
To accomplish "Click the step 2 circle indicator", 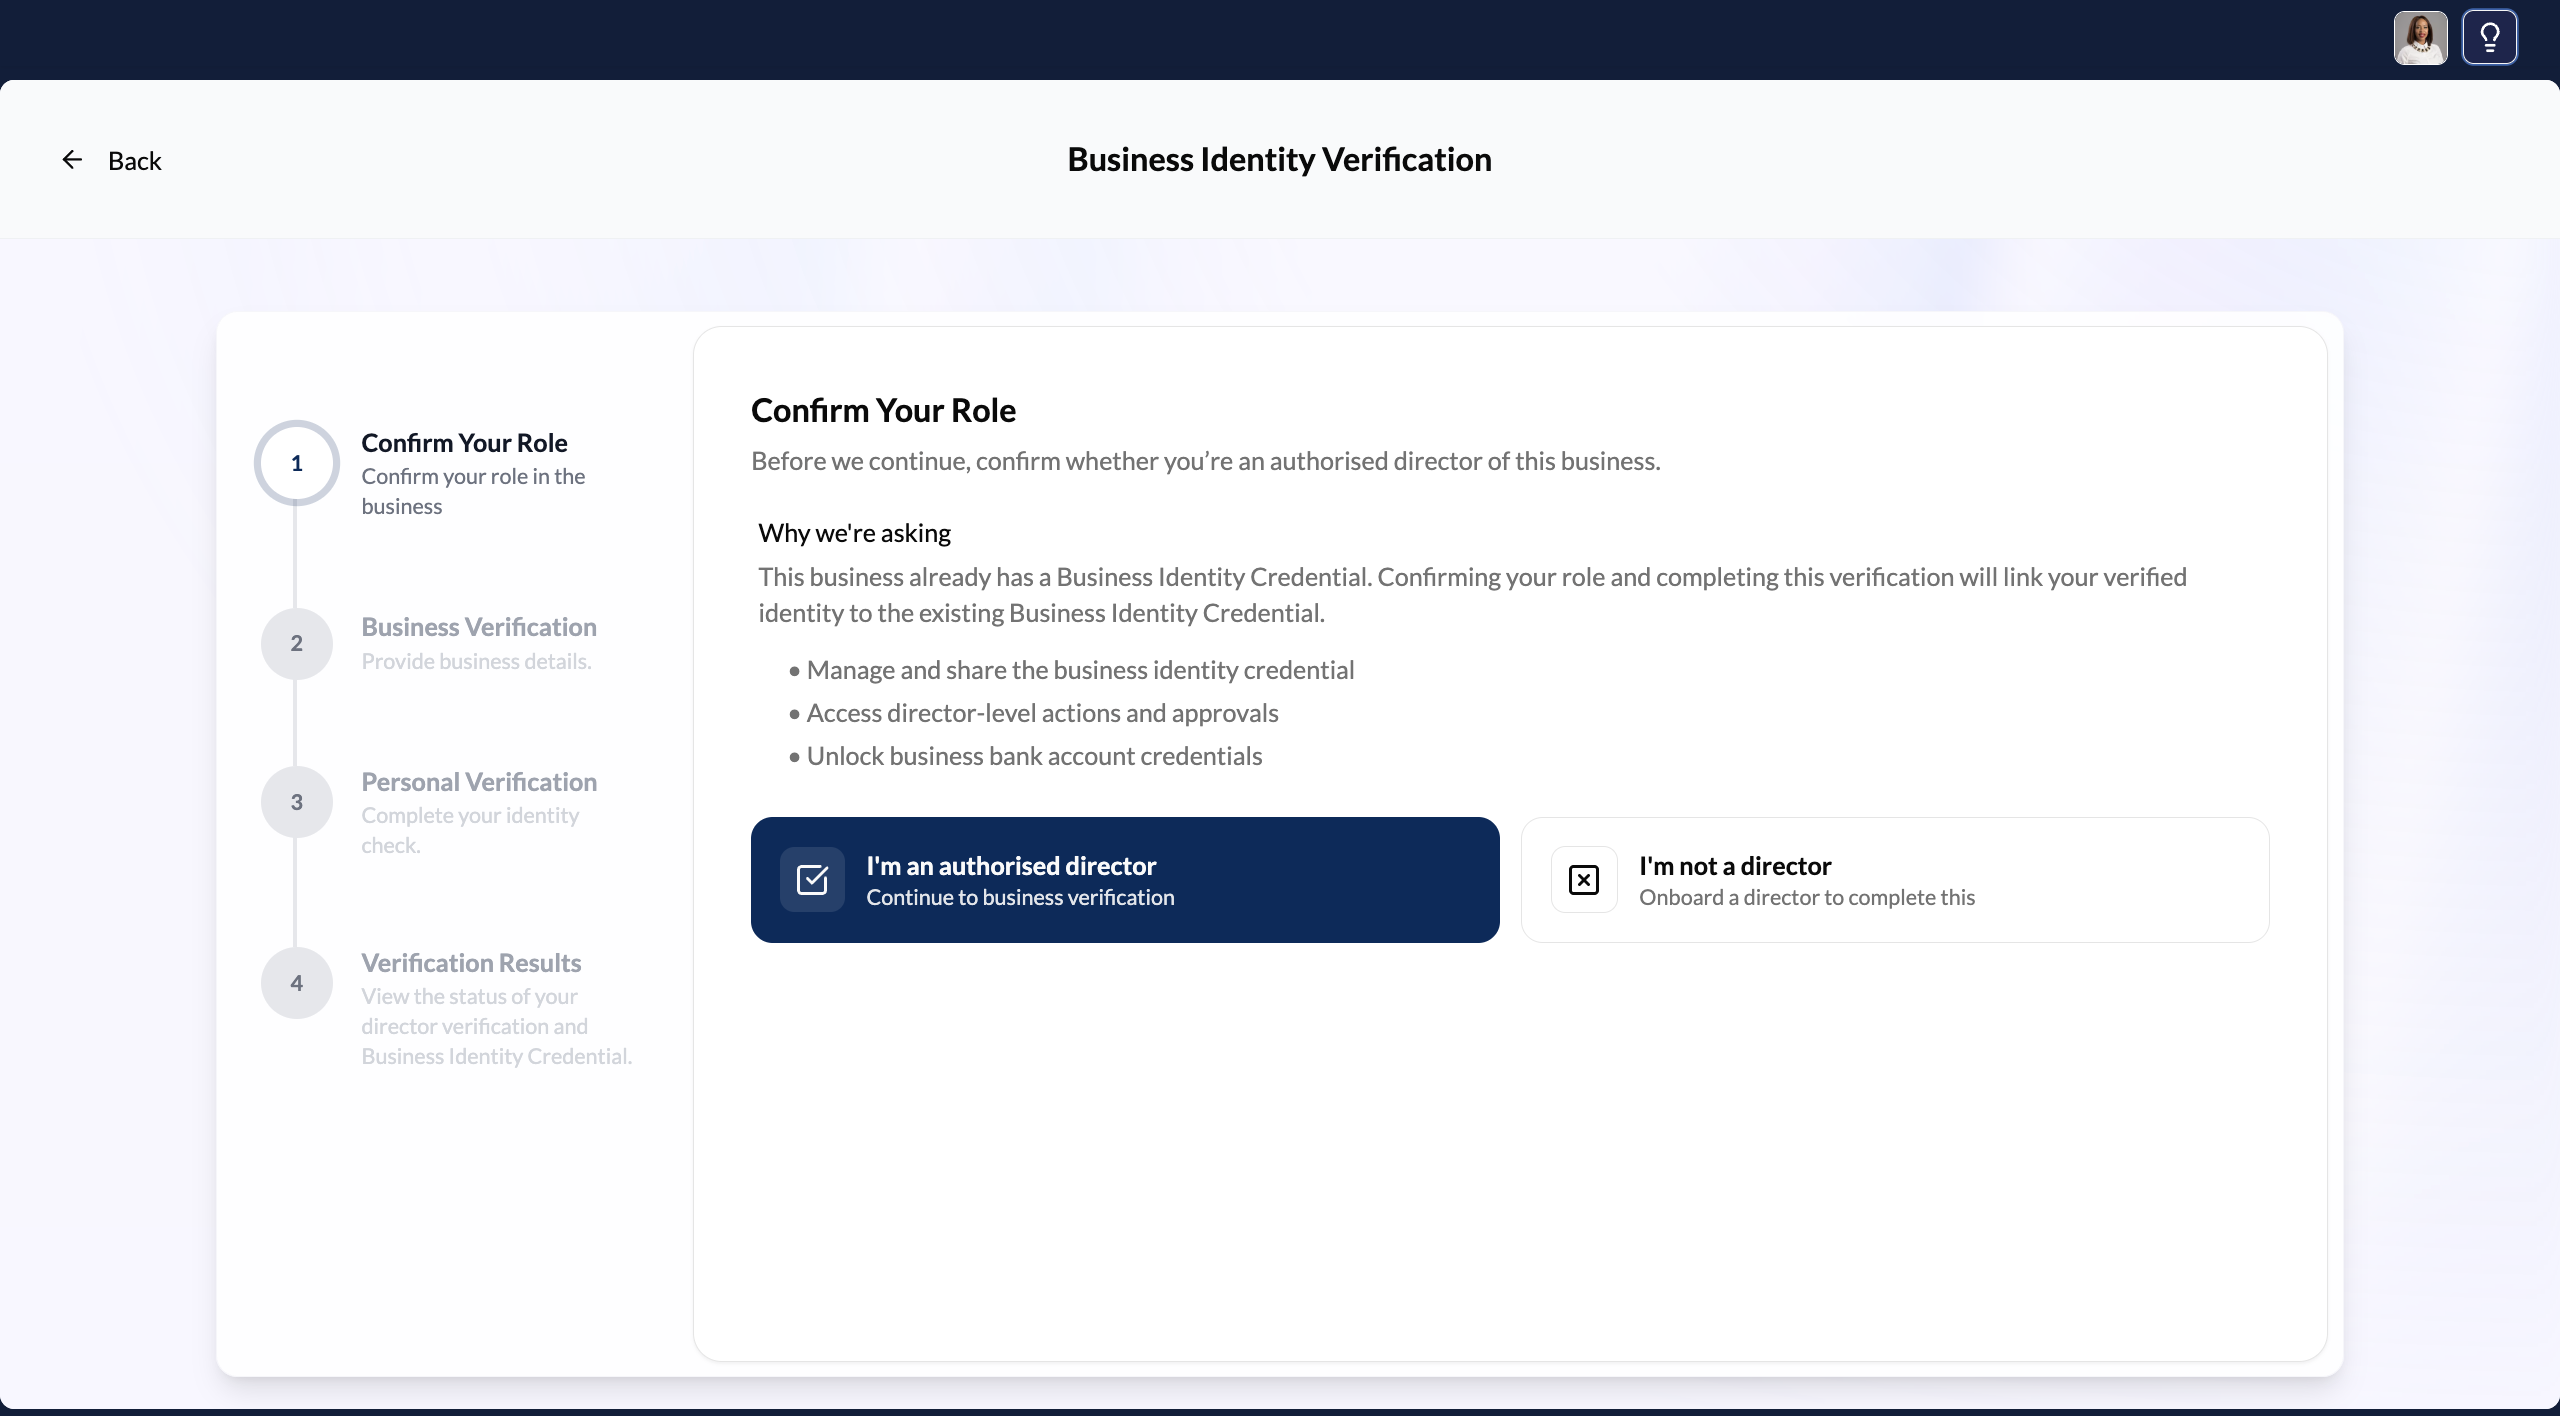I will (296, 644).
